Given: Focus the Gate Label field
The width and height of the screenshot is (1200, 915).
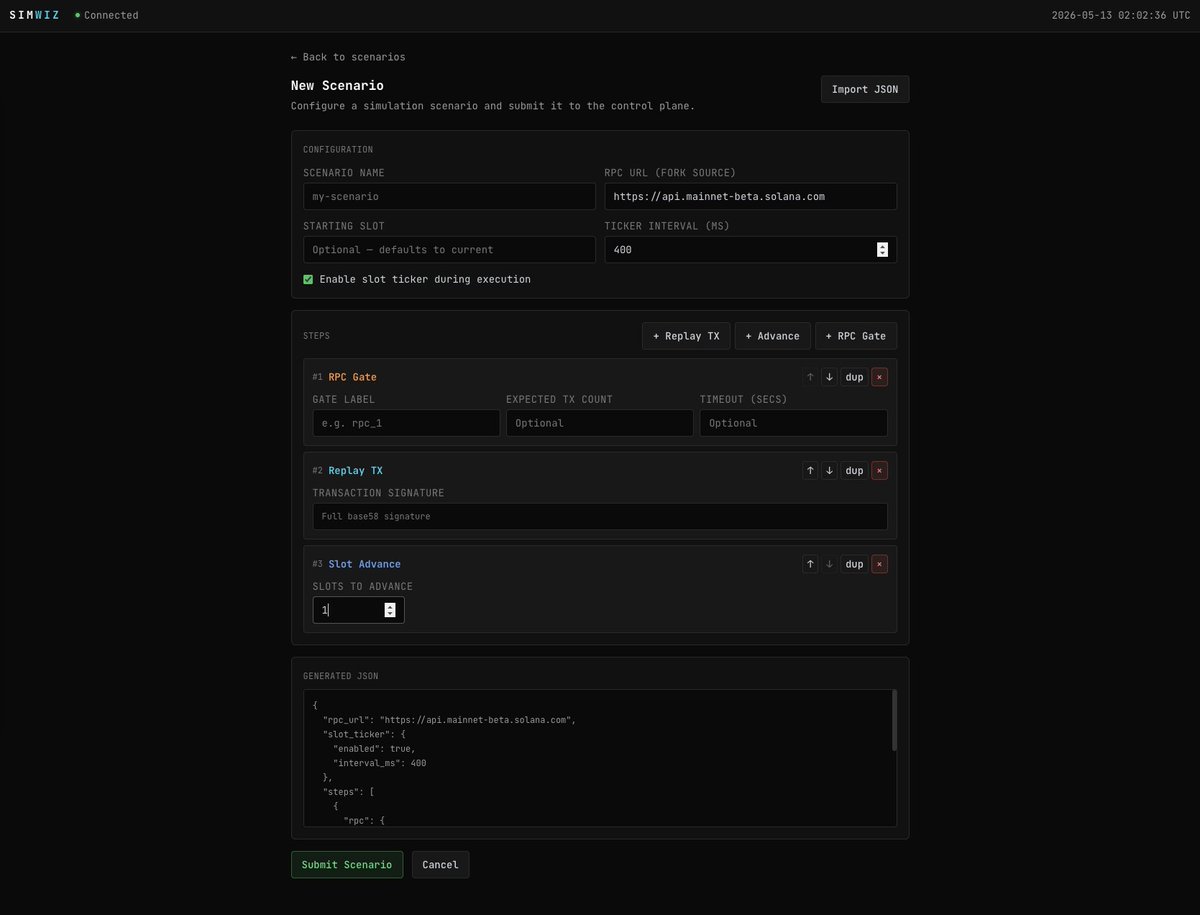Looking at the screenshot, I should pos(406,423).
